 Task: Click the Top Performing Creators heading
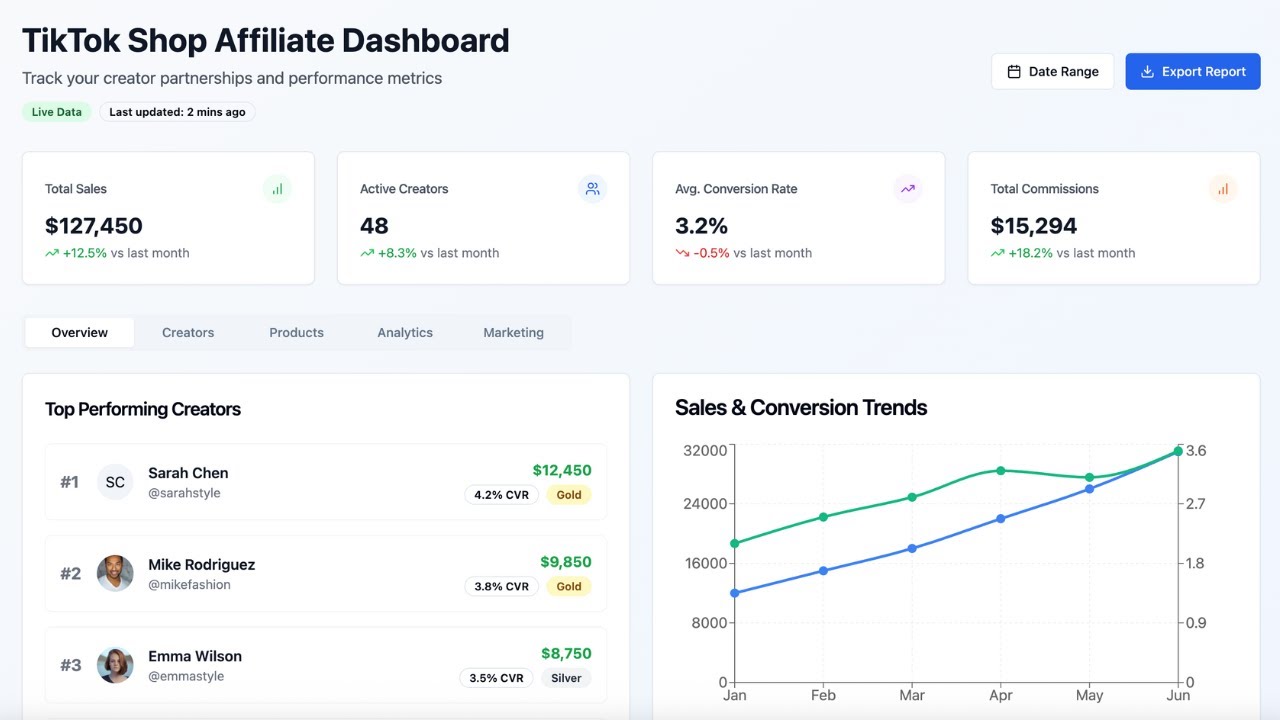(143, 409)
